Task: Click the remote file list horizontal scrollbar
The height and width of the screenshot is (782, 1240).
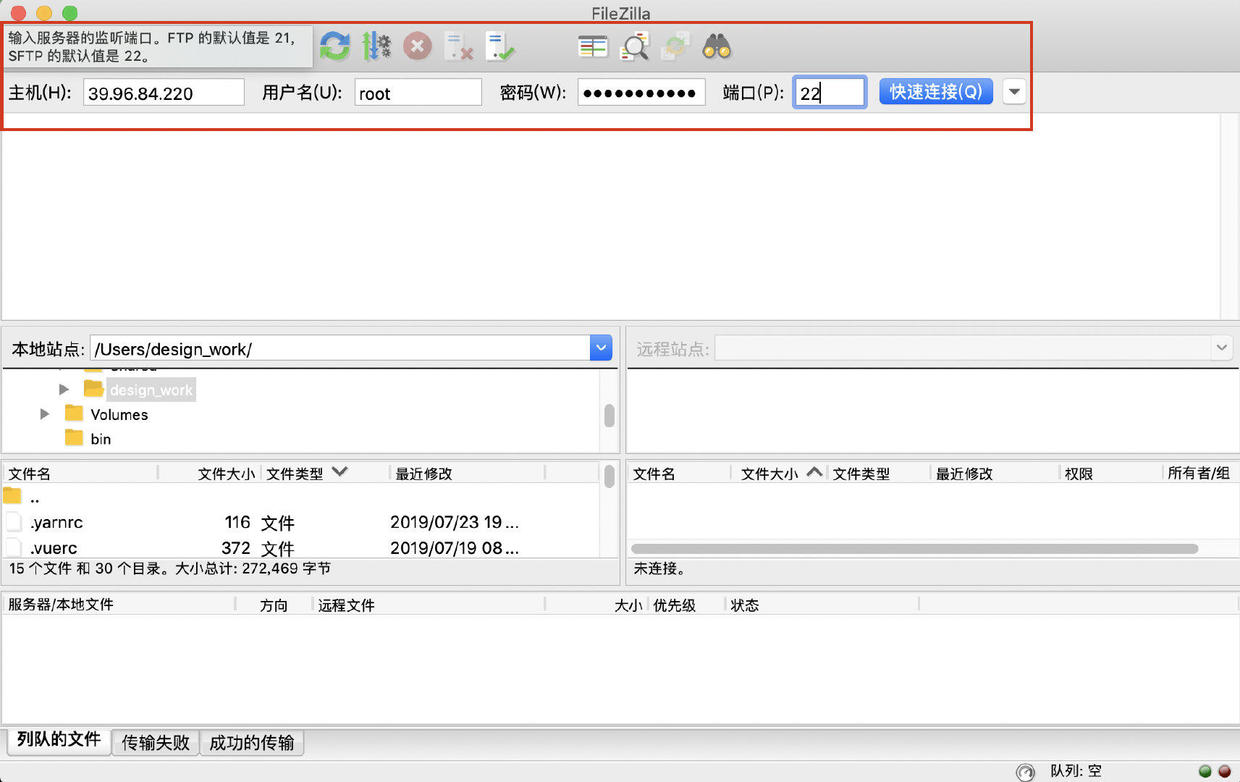Action: (915, 548)
